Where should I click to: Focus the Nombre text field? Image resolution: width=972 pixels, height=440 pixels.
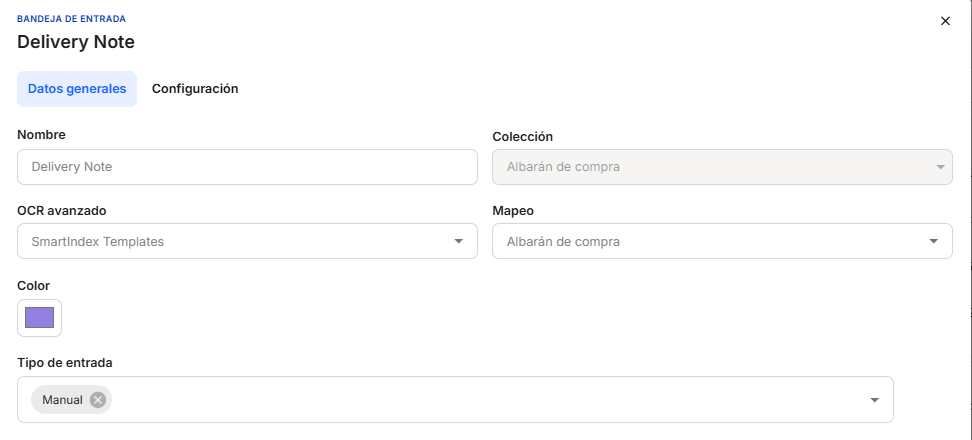pos(247,167)
